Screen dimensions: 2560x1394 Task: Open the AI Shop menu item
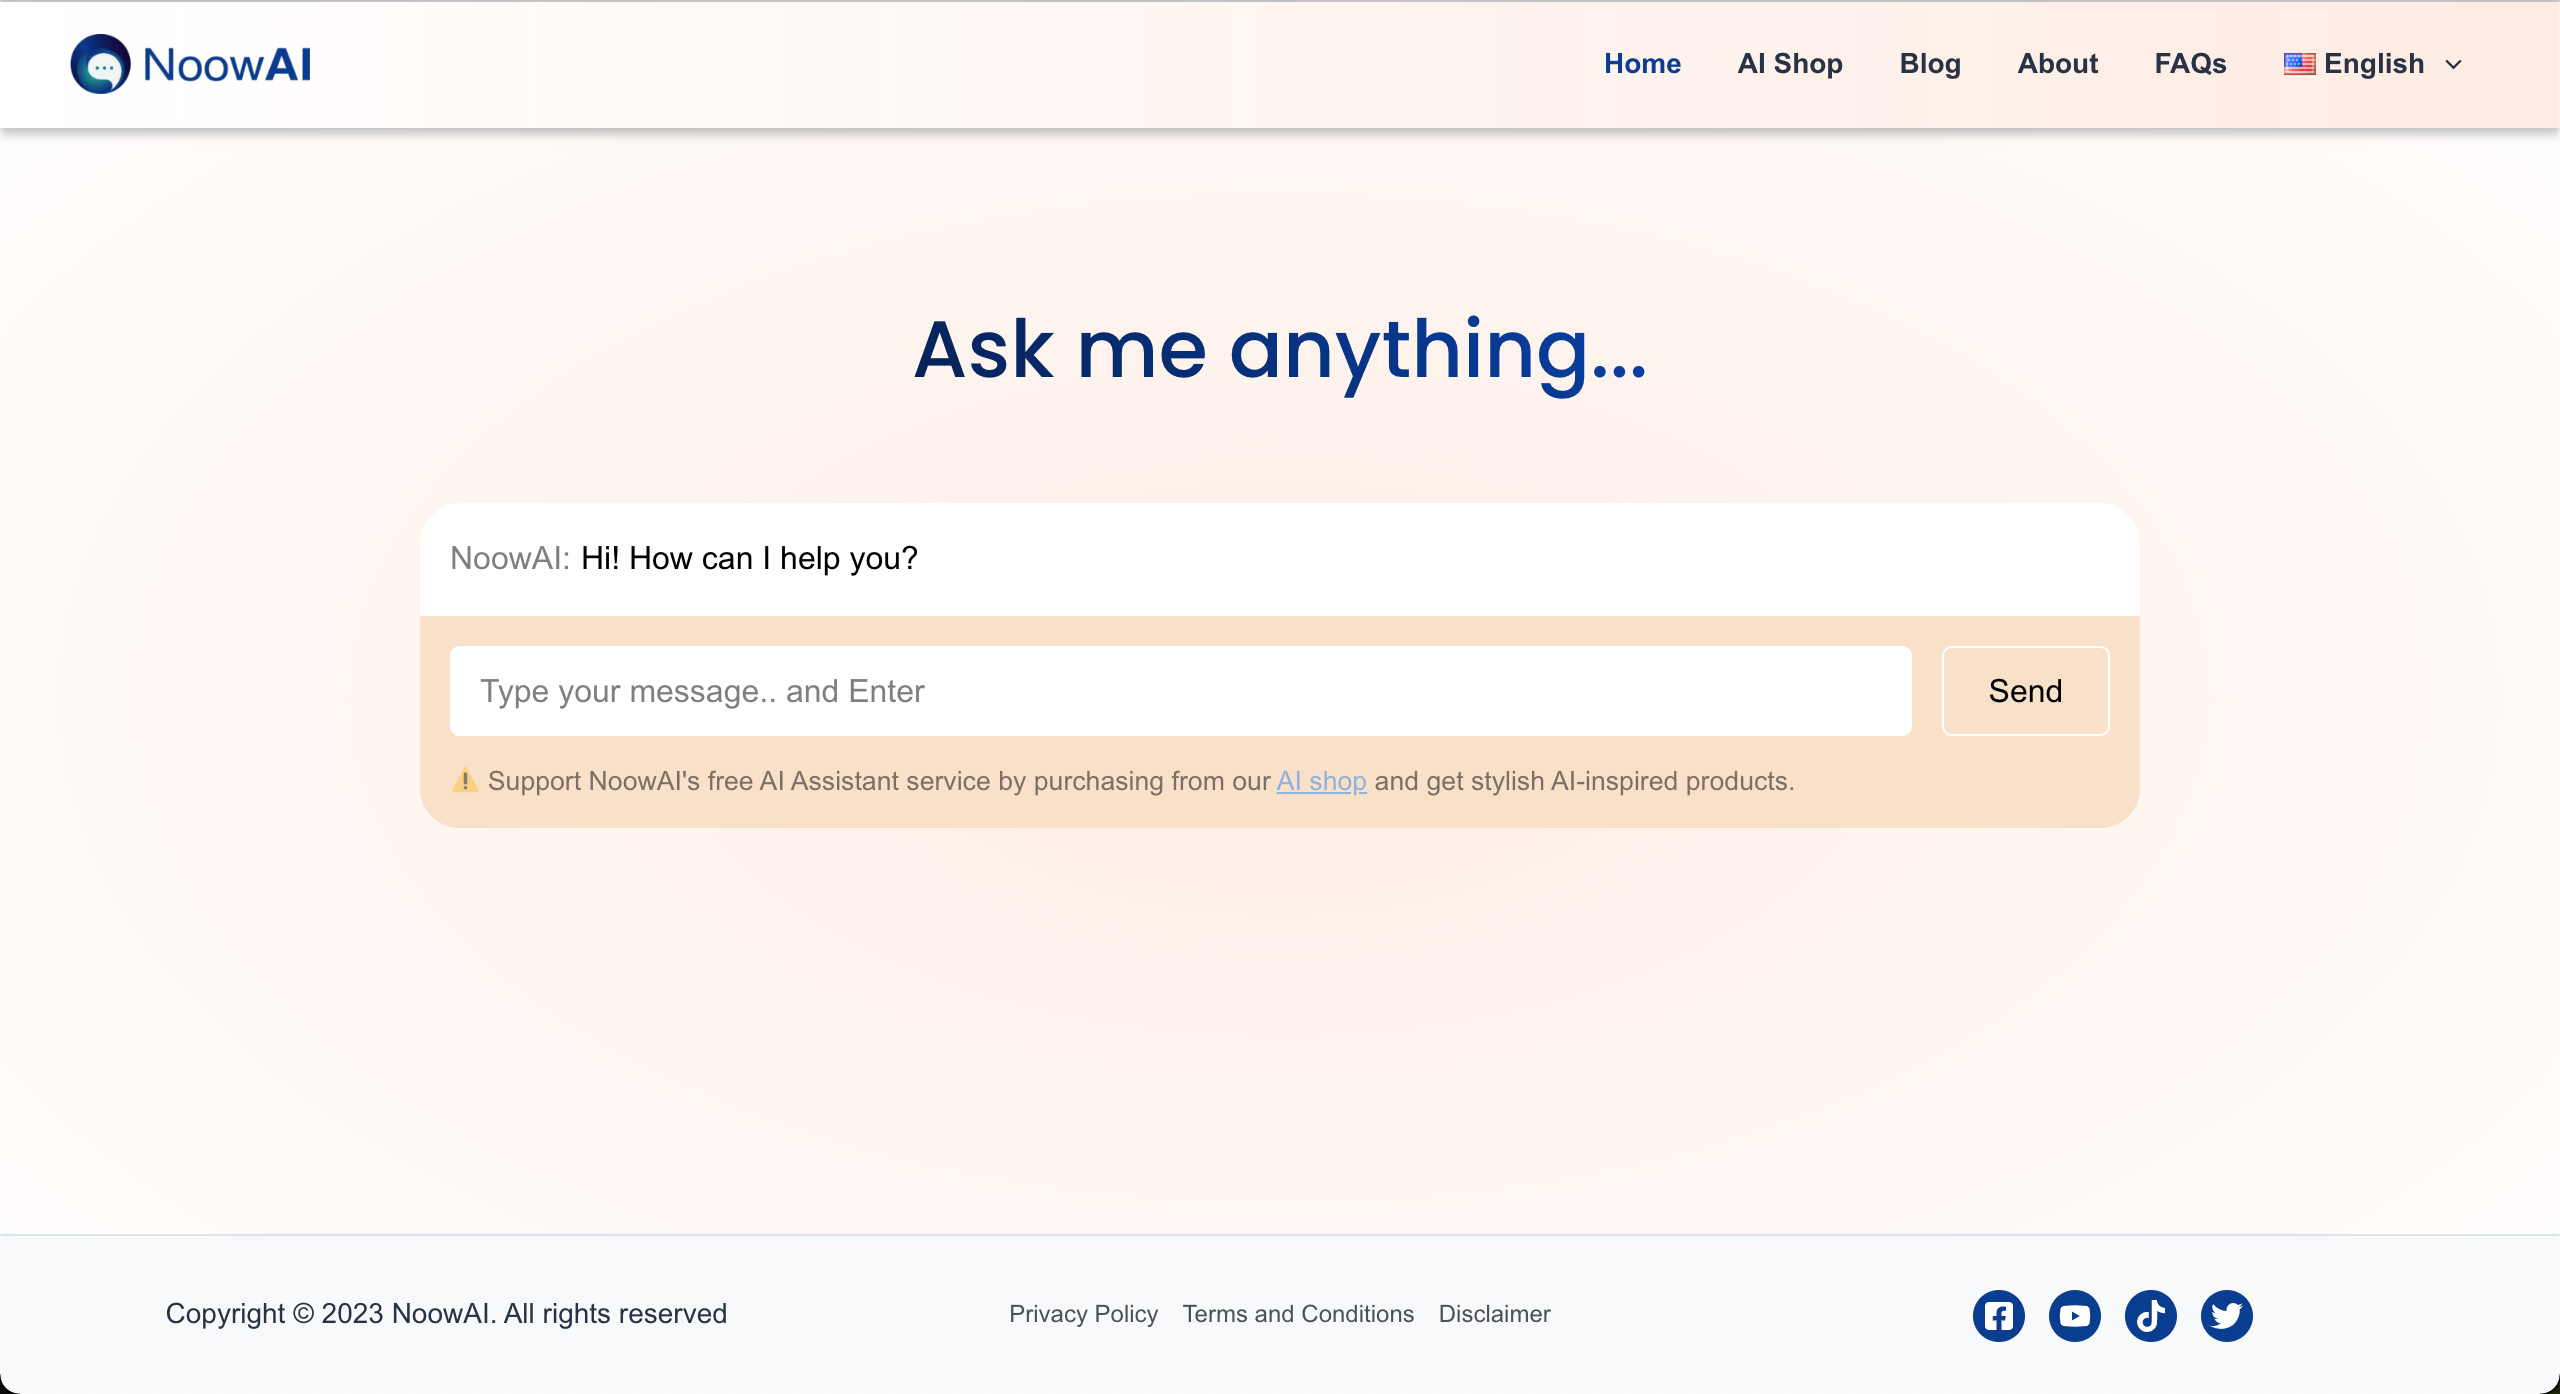(1789, 64)
